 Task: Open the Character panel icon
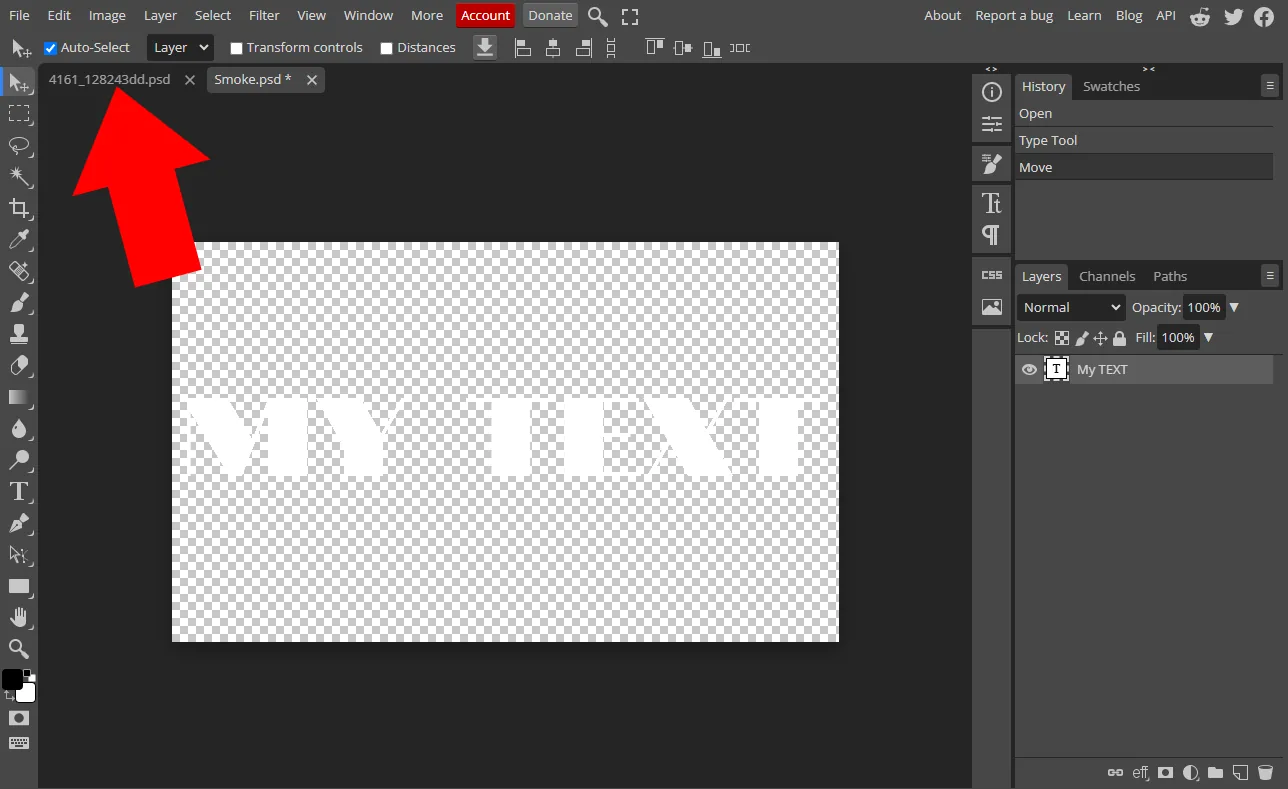[992, 204]
